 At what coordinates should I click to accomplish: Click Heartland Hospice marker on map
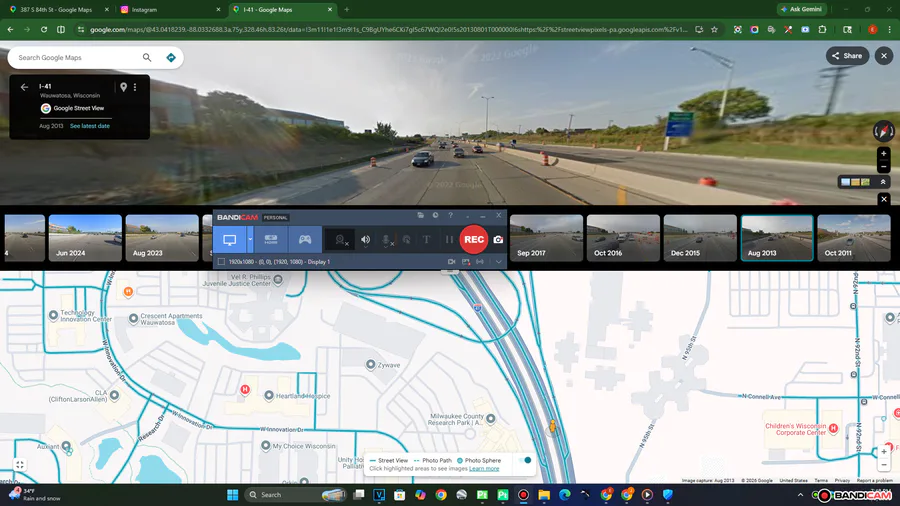269,395
